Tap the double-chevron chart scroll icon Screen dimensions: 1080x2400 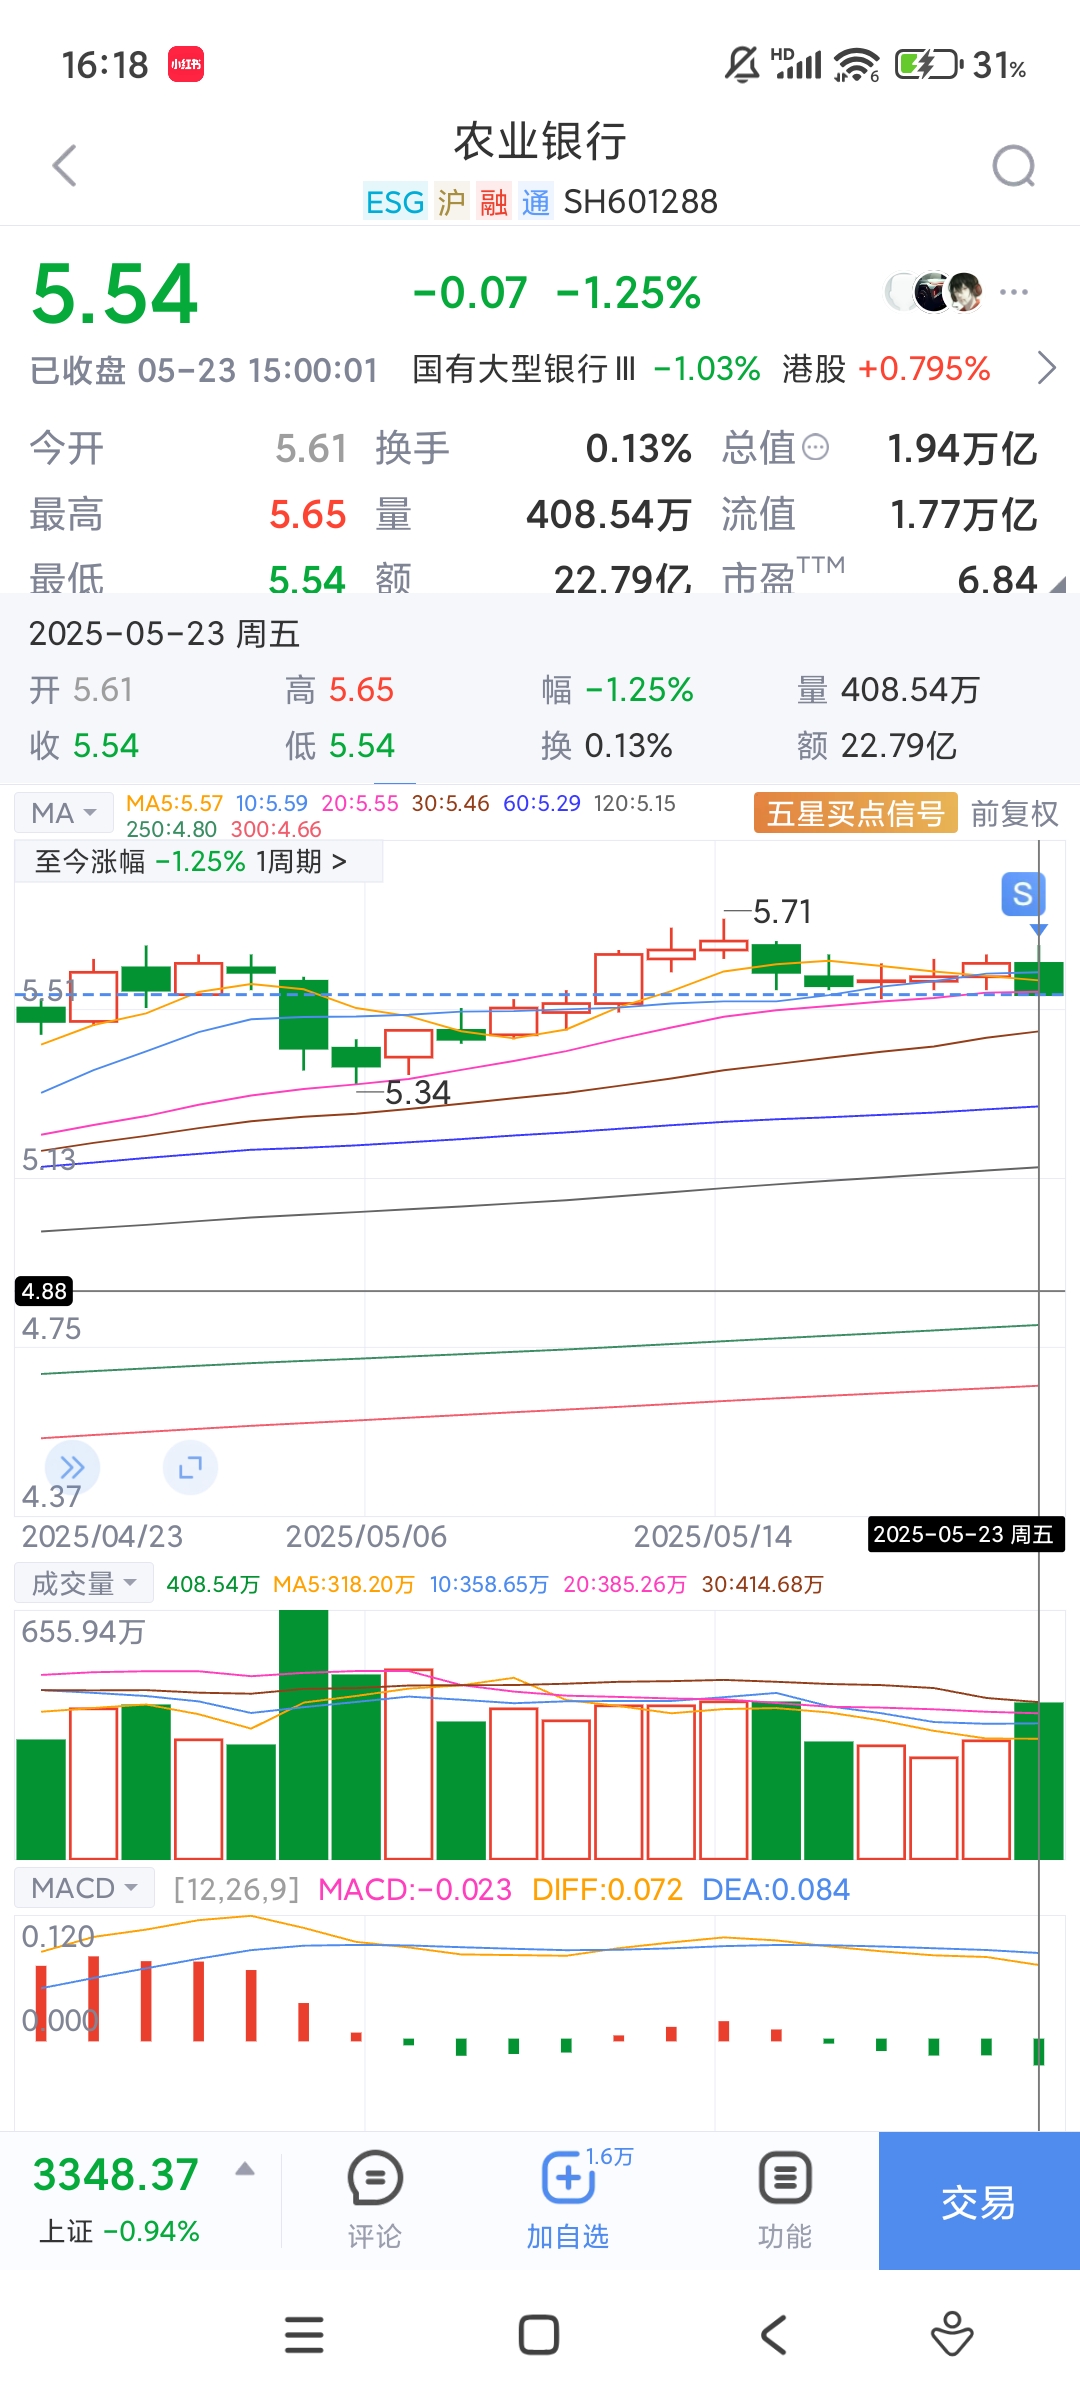(72, 1467)
